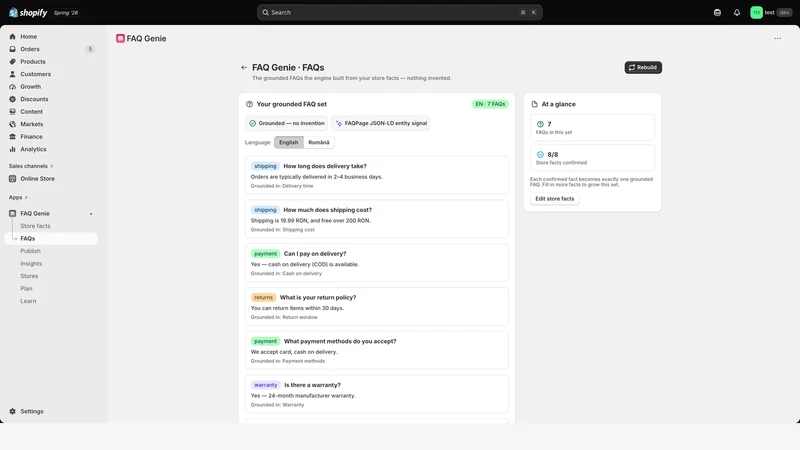800x450 pixels.
Task: Click Grounded in: Delivery time text
Action: (x=282, y=186)
